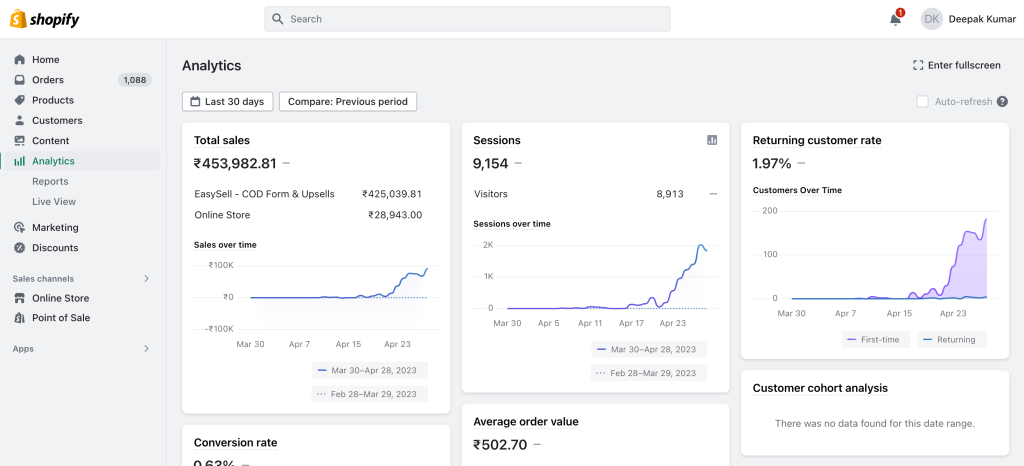Image resolution: width=1024 pixels, height=466 pixels.
Task: Click Enter fullscreen button
Action: tap(956, 65)
